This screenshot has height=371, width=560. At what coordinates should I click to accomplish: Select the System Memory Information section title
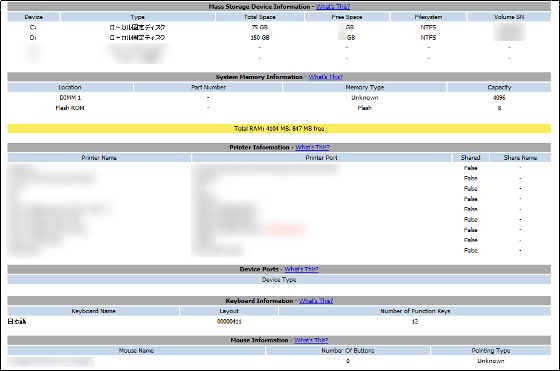click(x=259, y=77)
